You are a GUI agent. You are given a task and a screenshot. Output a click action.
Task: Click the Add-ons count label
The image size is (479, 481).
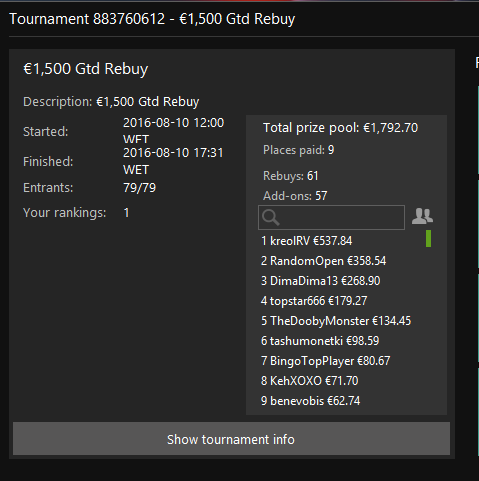(295, 196)
